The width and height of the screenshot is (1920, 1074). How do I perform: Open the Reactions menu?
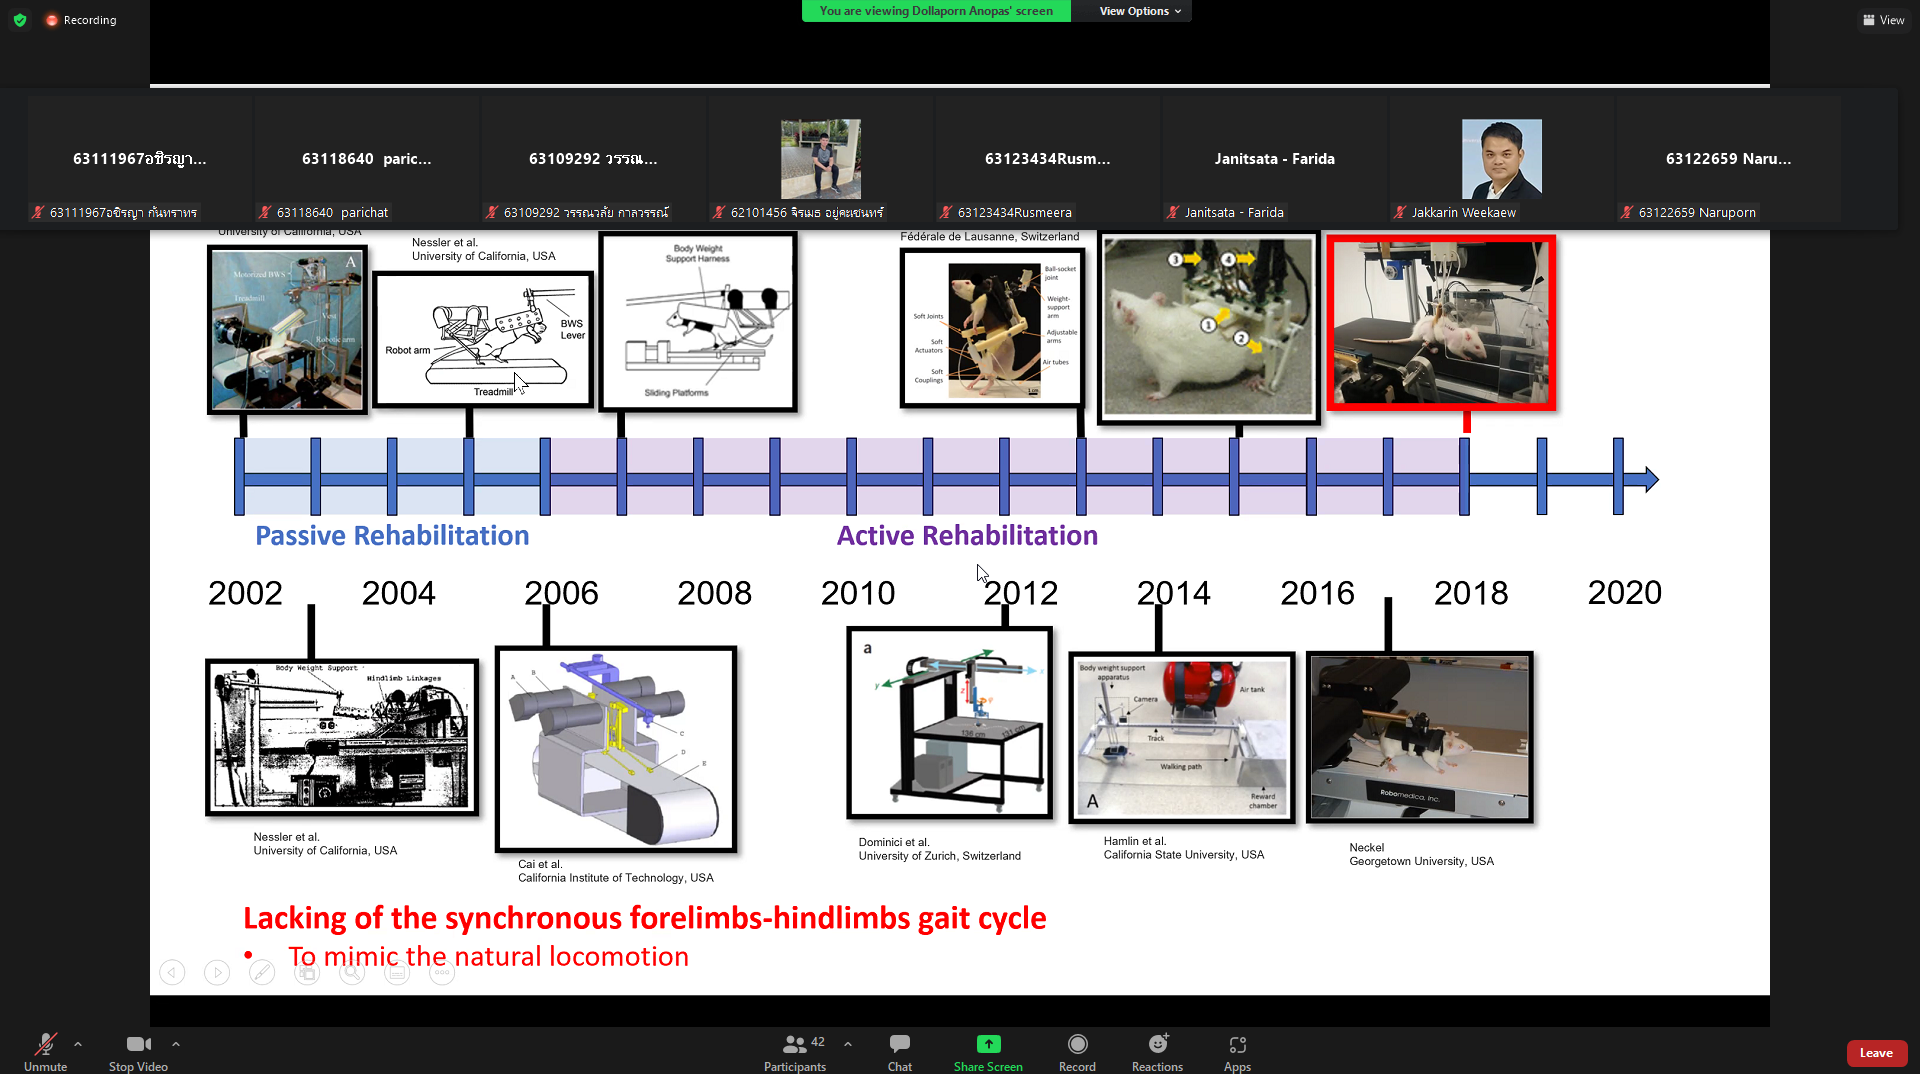pos(1157,1051)
